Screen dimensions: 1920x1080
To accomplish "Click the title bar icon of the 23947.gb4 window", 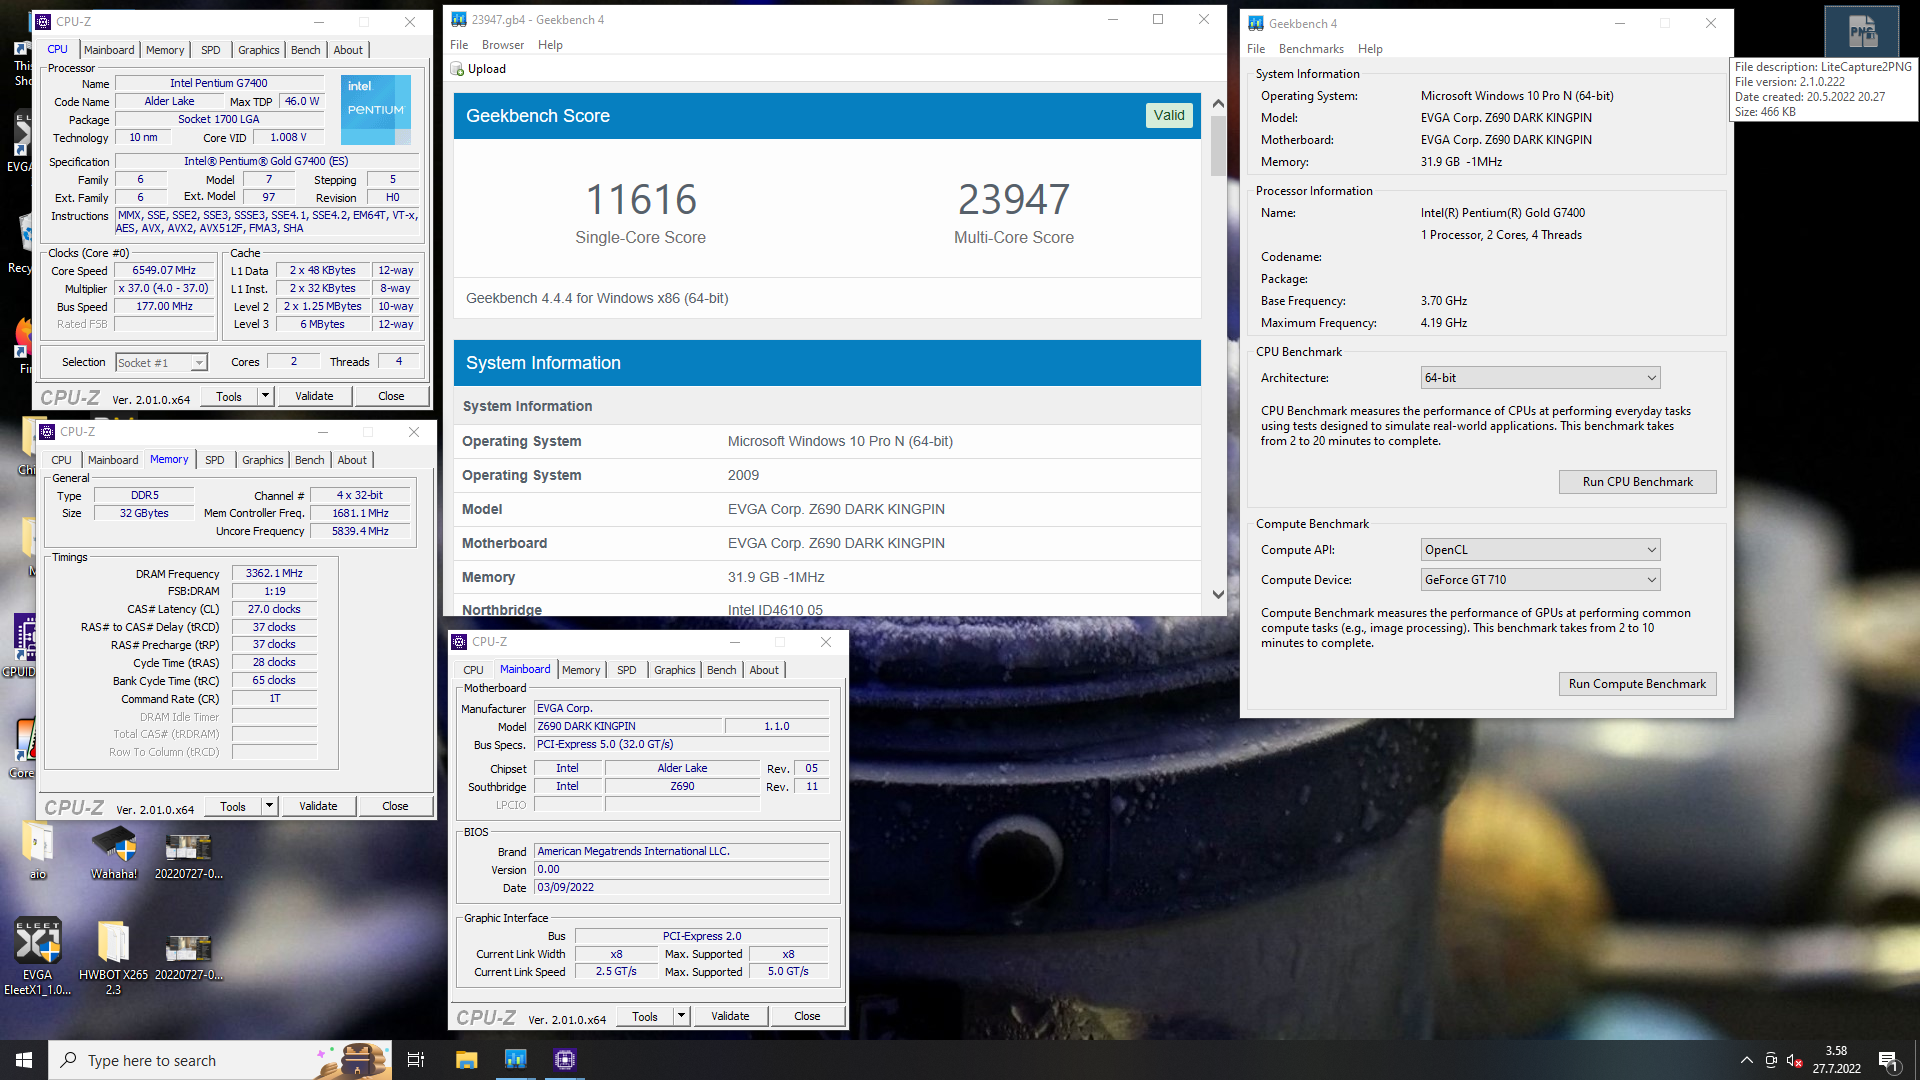I will tap(459, 19).
